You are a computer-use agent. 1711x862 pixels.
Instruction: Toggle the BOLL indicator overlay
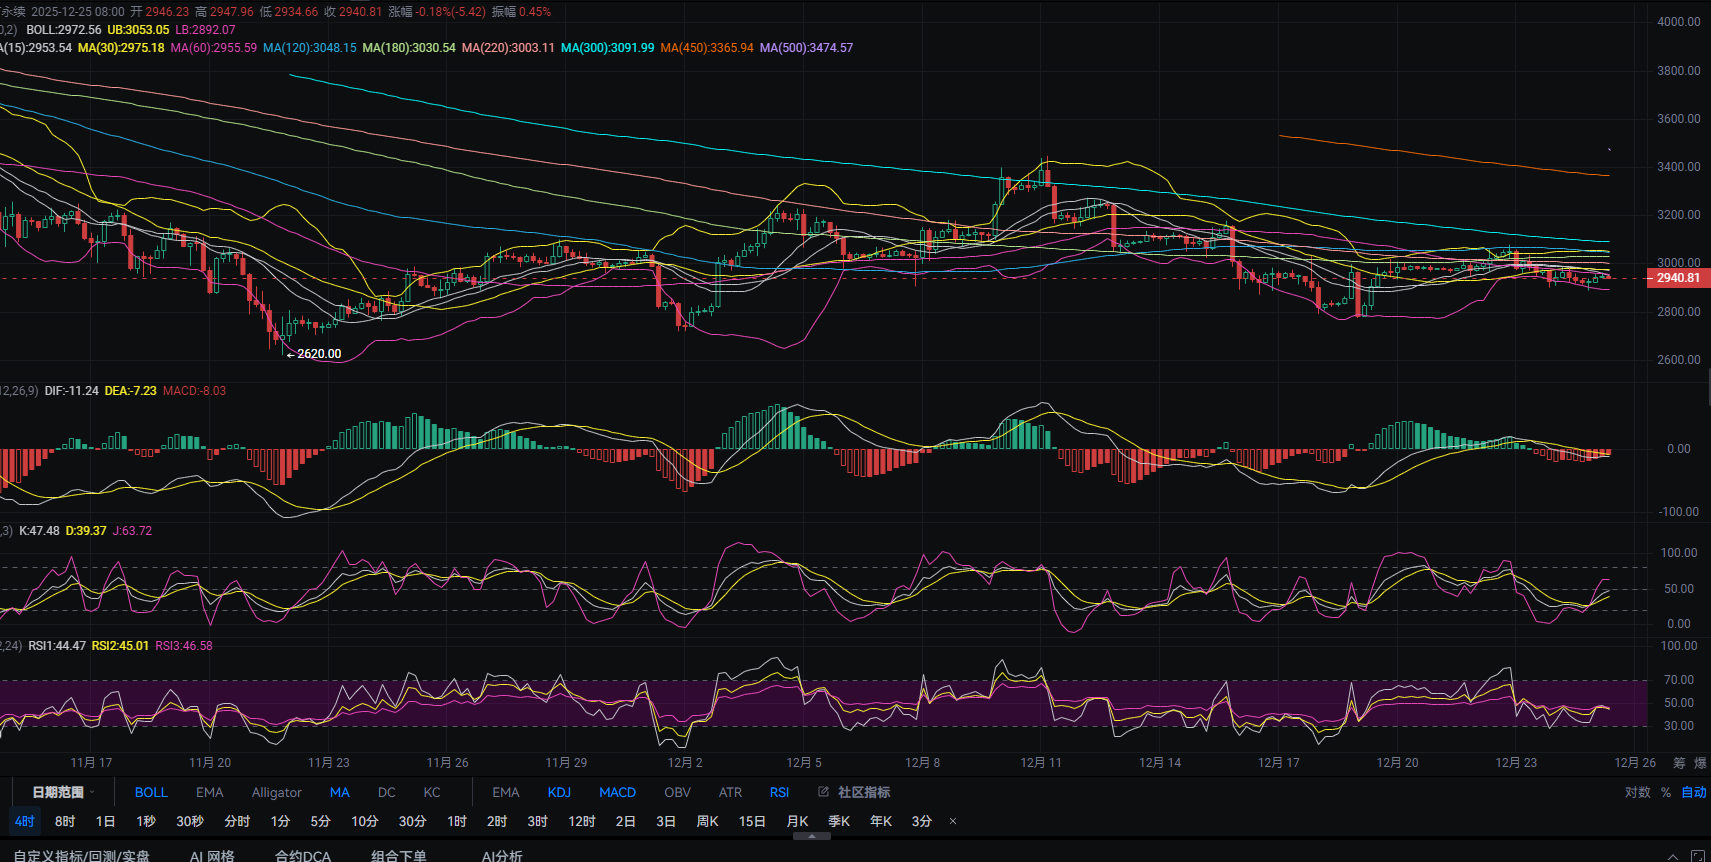click(x=151, y=792)
